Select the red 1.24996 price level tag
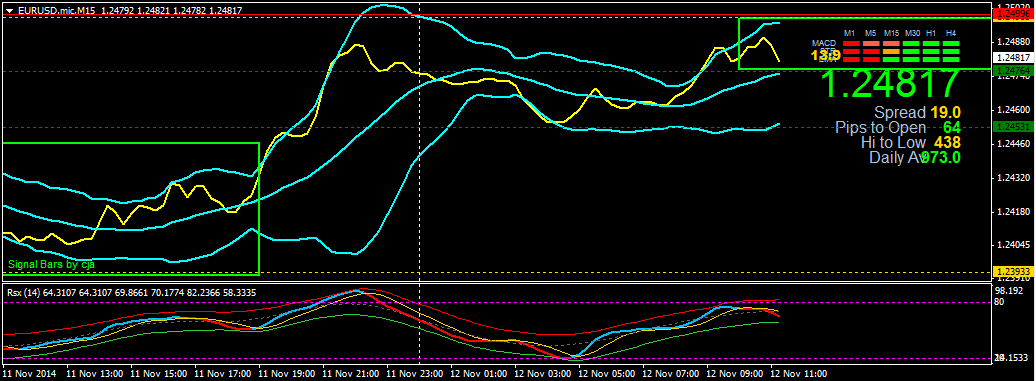This screenshot has height=381, width=1036. point(1014,14)
